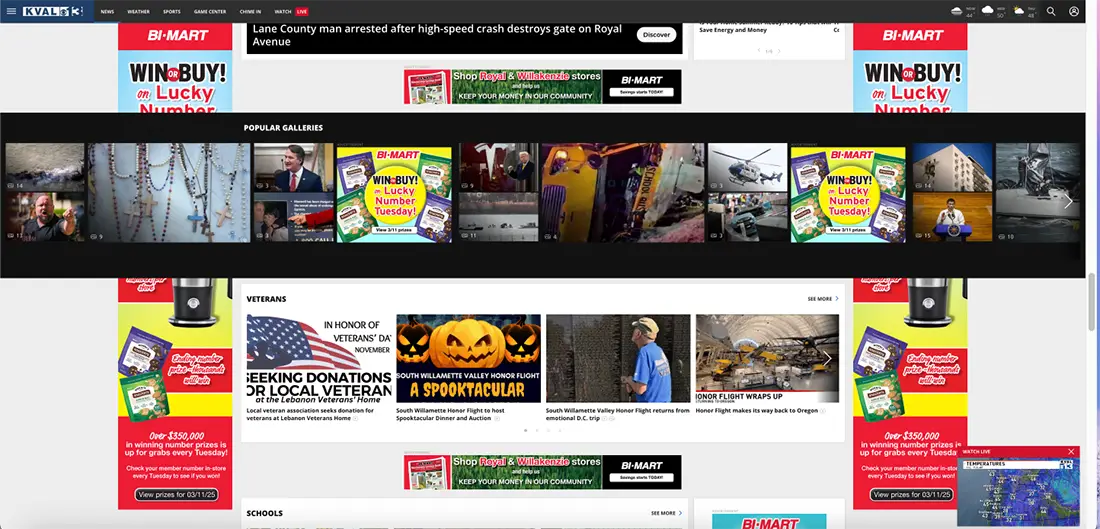Select fourth Veterans carousel page dot
The width and height of the screenshot is (1100, 529).
pos(559,430)
